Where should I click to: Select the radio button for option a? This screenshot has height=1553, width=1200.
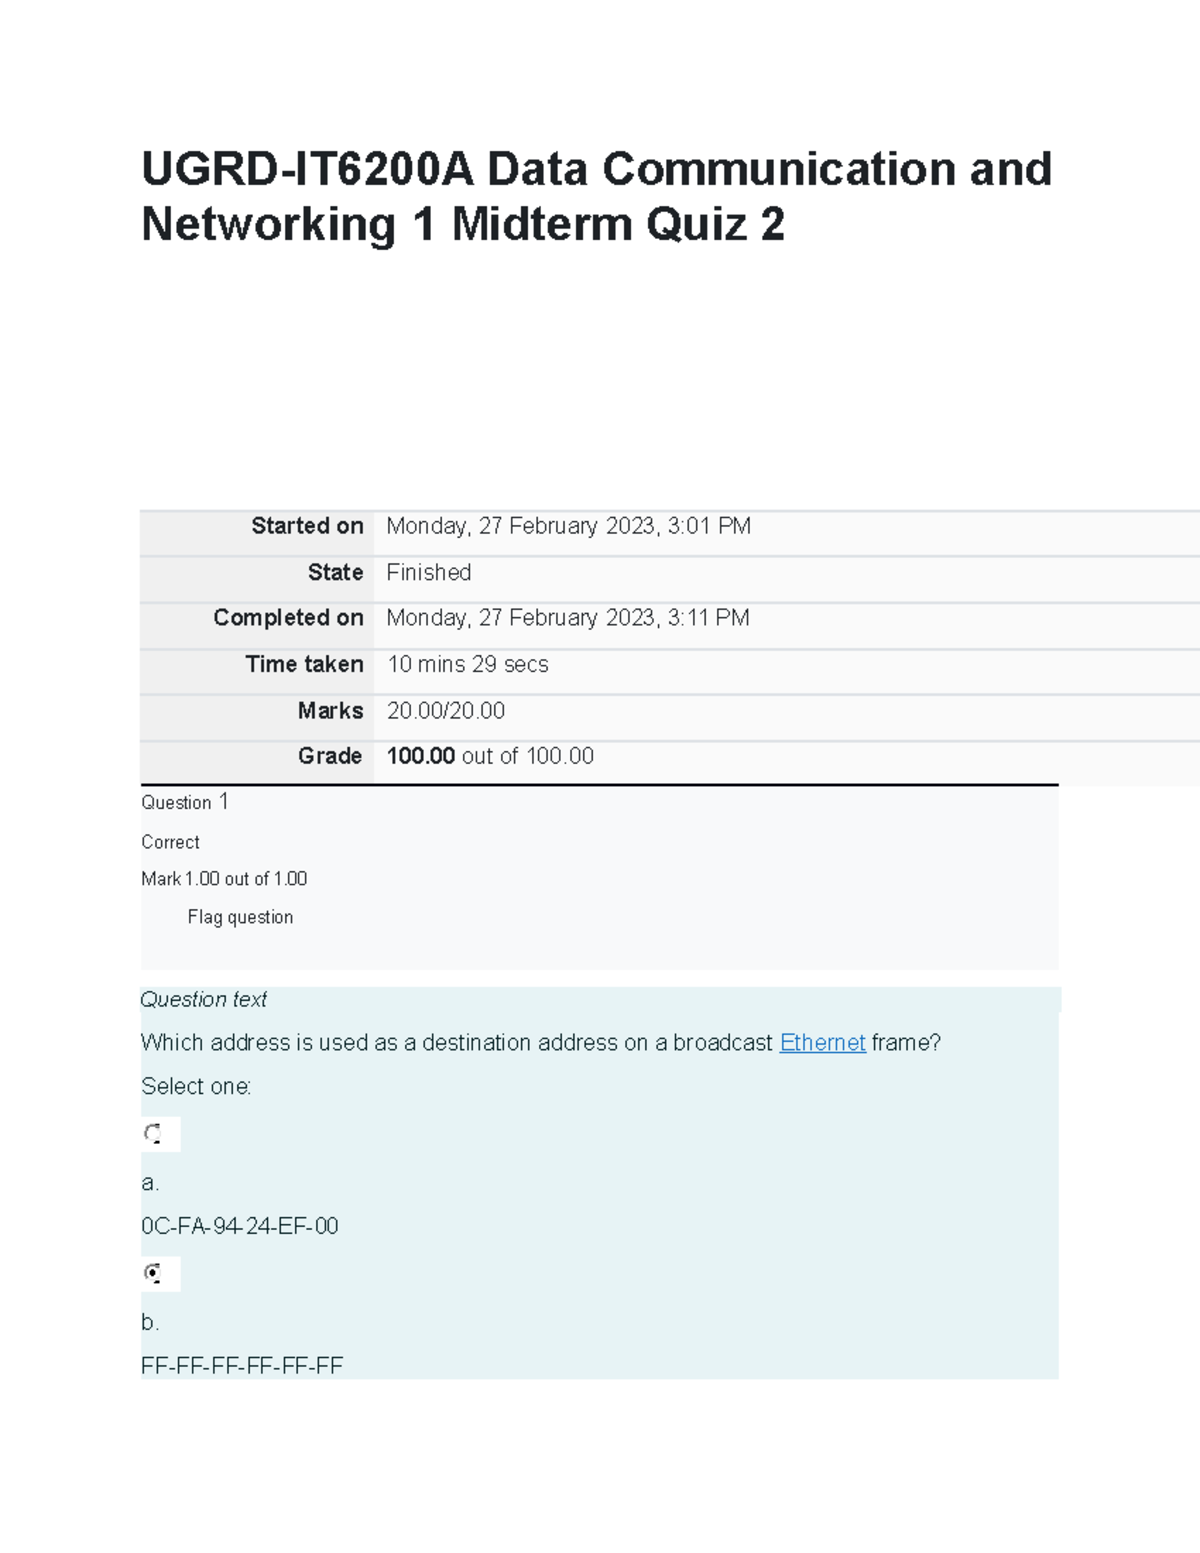(153, 1134)
